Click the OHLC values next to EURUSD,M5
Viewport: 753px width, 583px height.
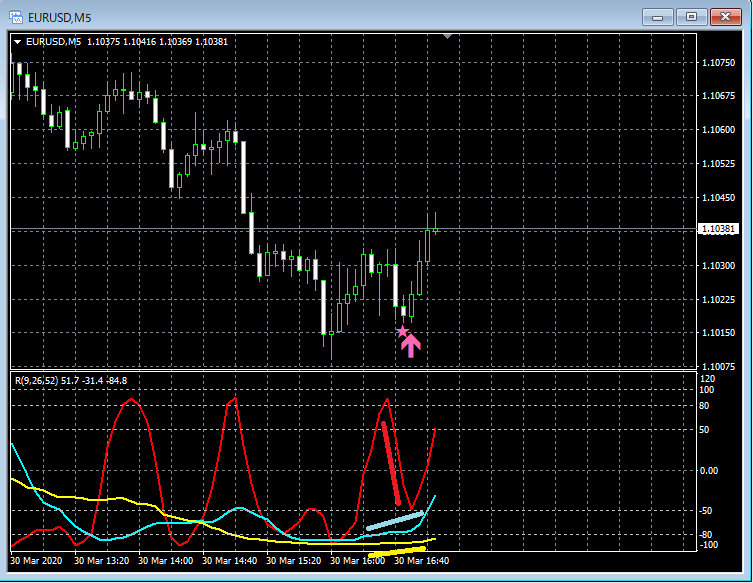pos(158,42)
